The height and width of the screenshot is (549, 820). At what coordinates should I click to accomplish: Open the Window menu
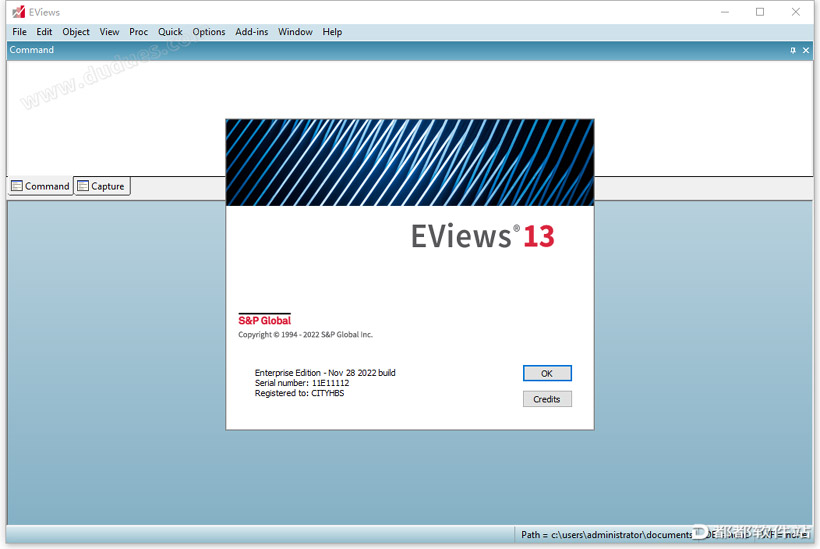coord(295,32)
